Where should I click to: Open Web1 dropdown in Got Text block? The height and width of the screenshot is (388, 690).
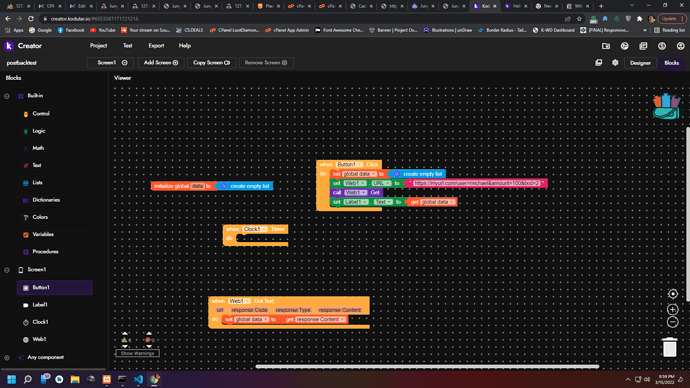click(x=239, y=301)
